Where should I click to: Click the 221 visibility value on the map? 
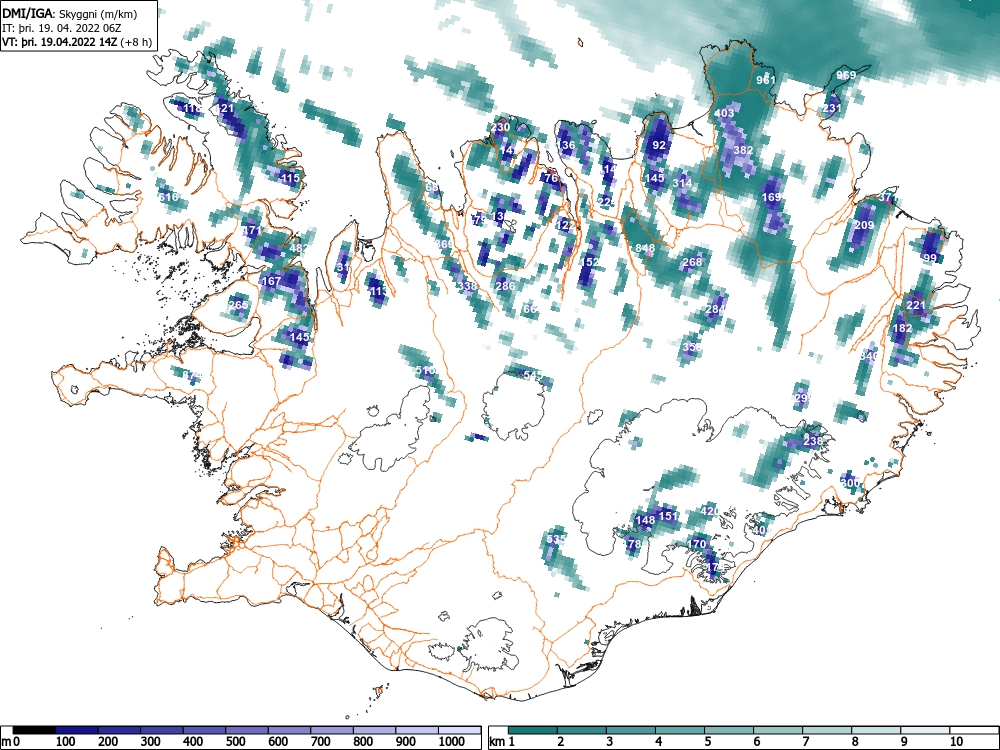916,305
